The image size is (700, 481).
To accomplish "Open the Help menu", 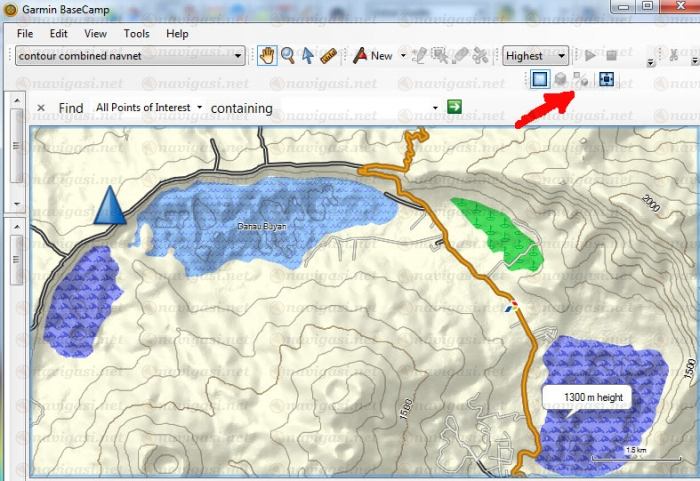I will click(x=177, y=33).
